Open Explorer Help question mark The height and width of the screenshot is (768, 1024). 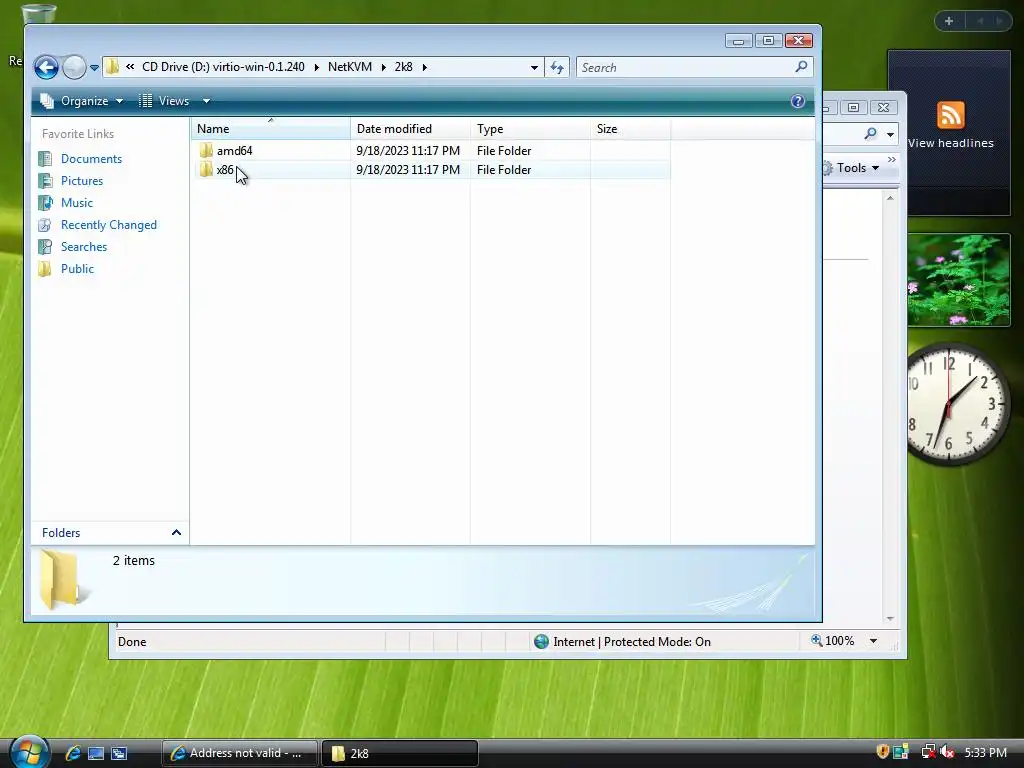(797, 101)
